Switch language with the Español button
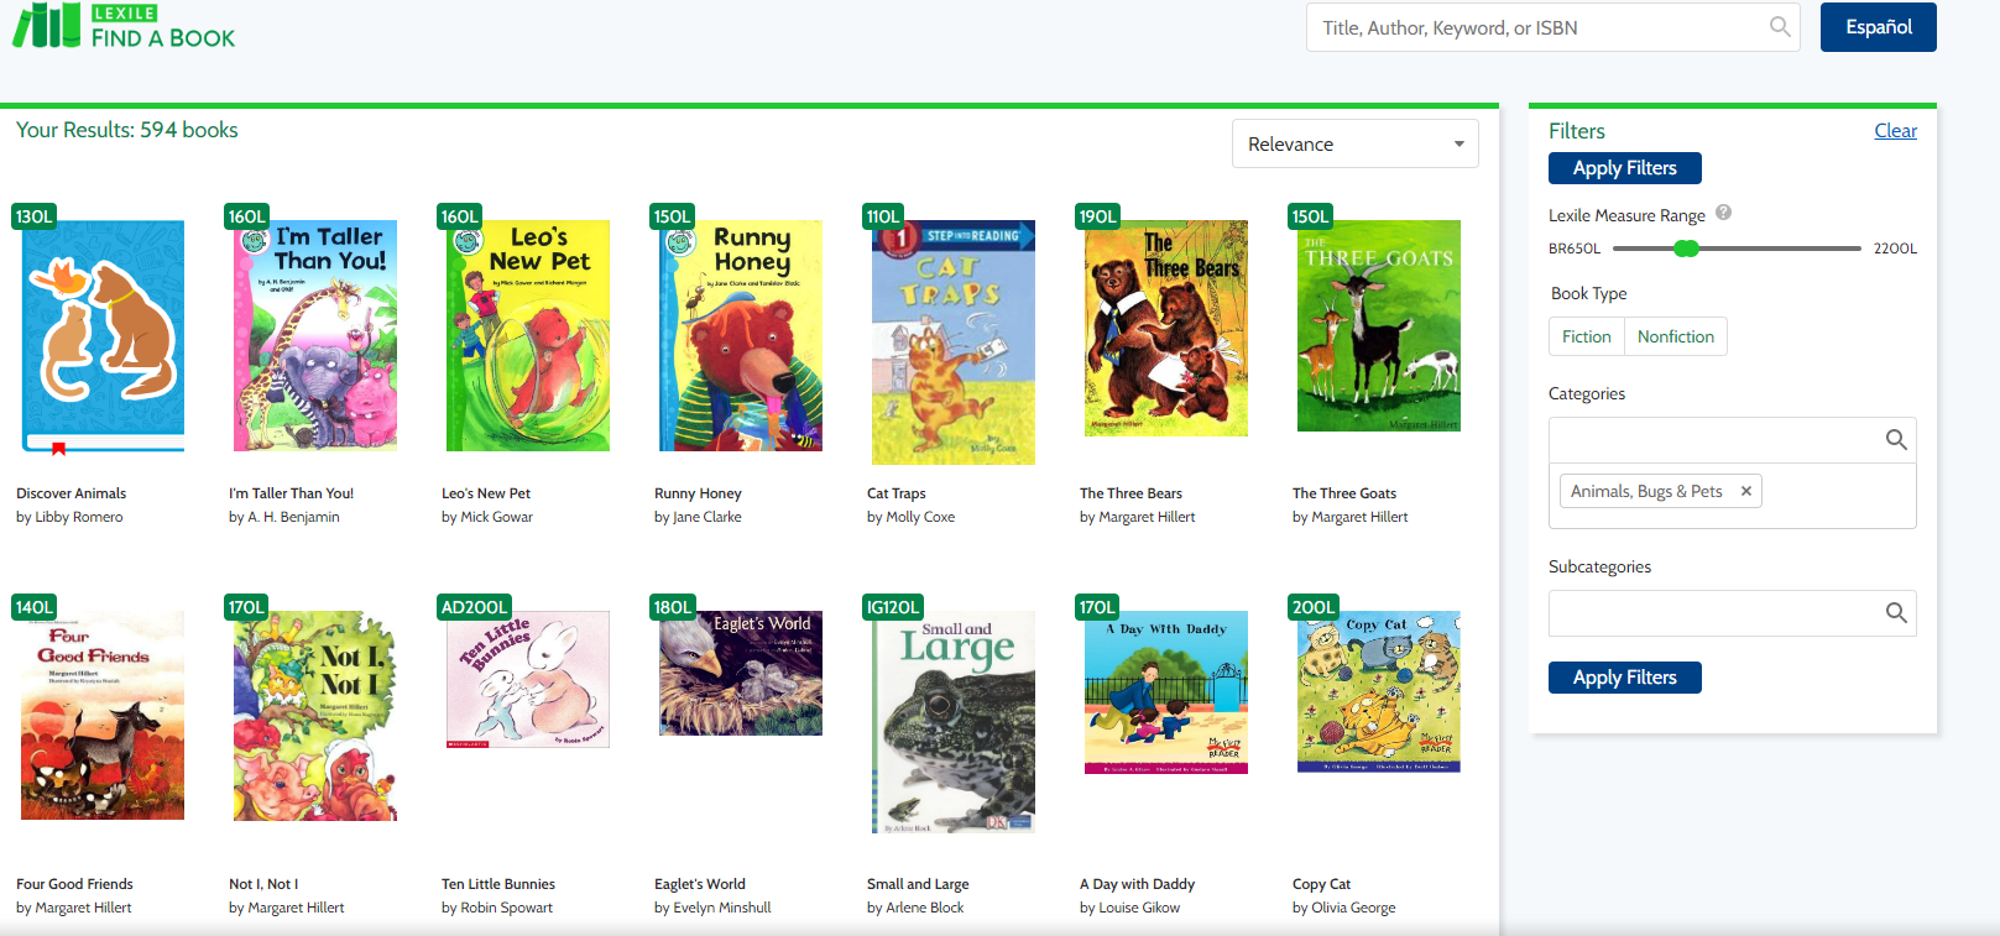The image size is (2000, 936). pyautogui.click(x=1878, y=27)
